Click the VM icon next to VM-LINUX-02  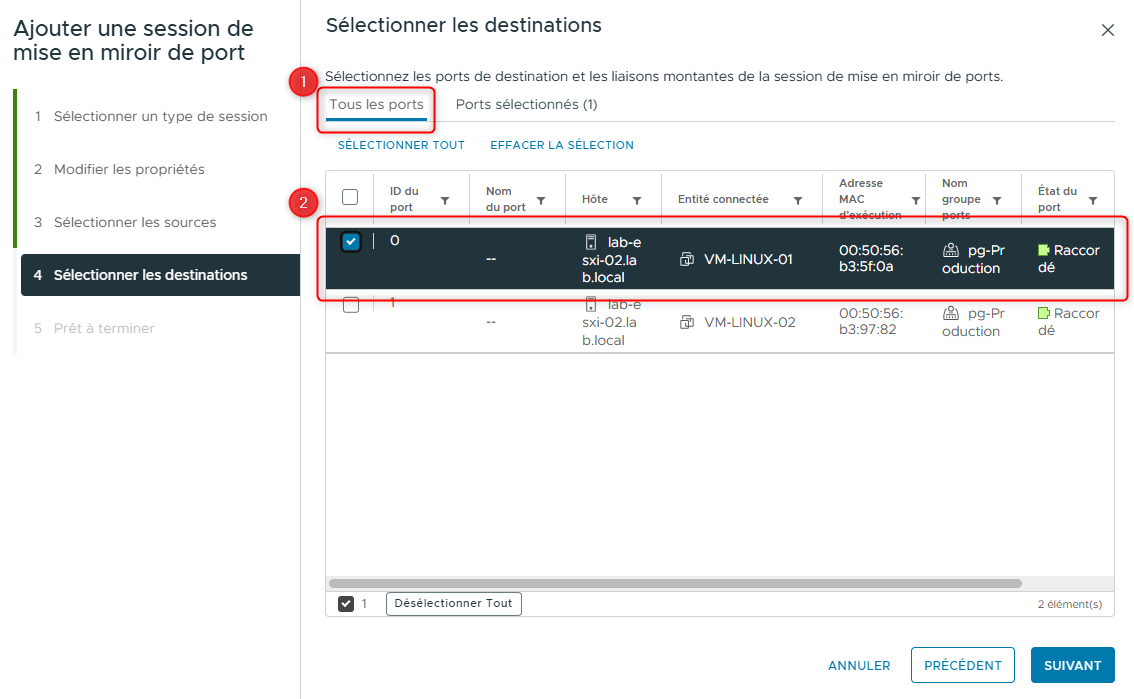click(x=687, y=322)
